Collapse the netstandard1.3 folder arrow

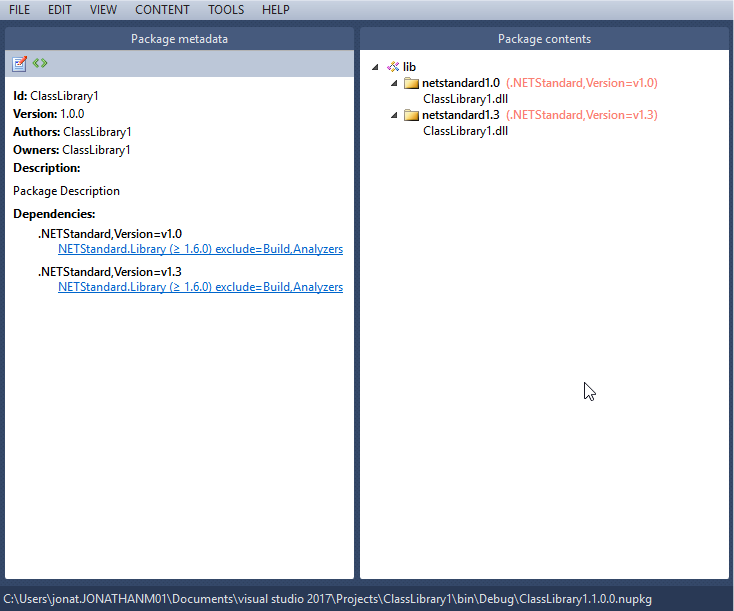point(394,115)
